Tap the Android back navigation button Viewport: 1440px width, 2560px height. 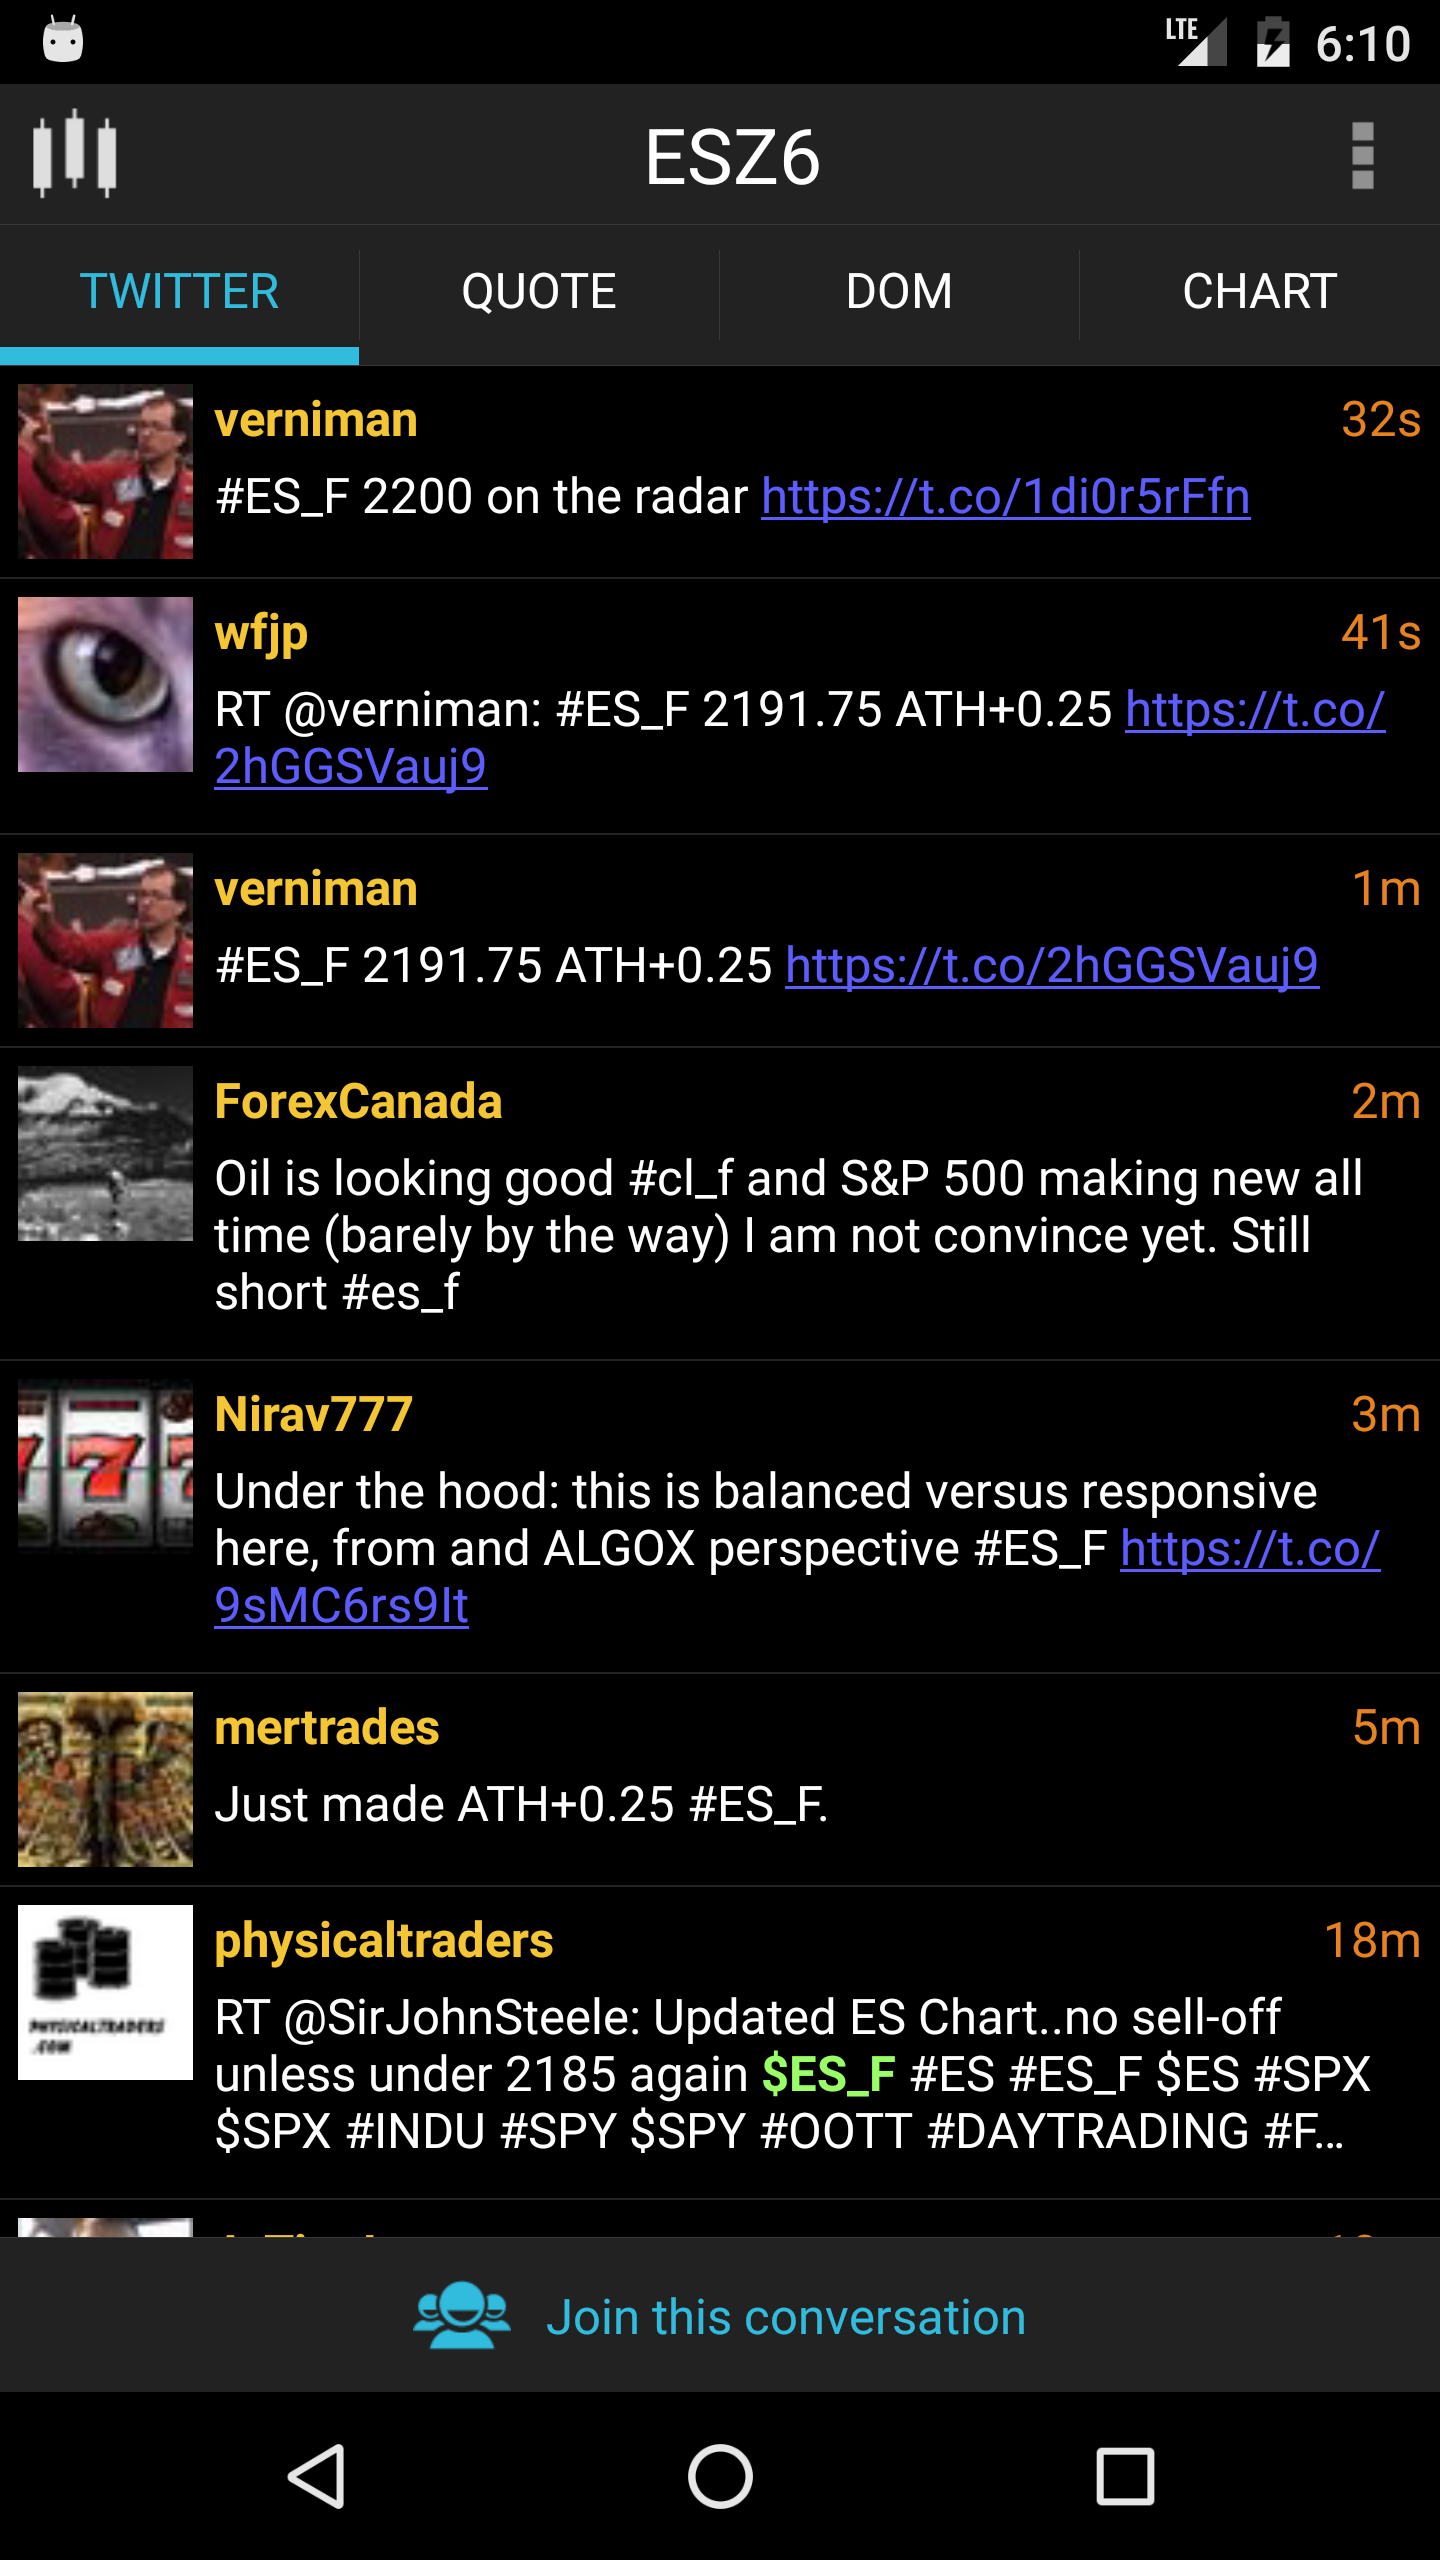(317, 2476)
